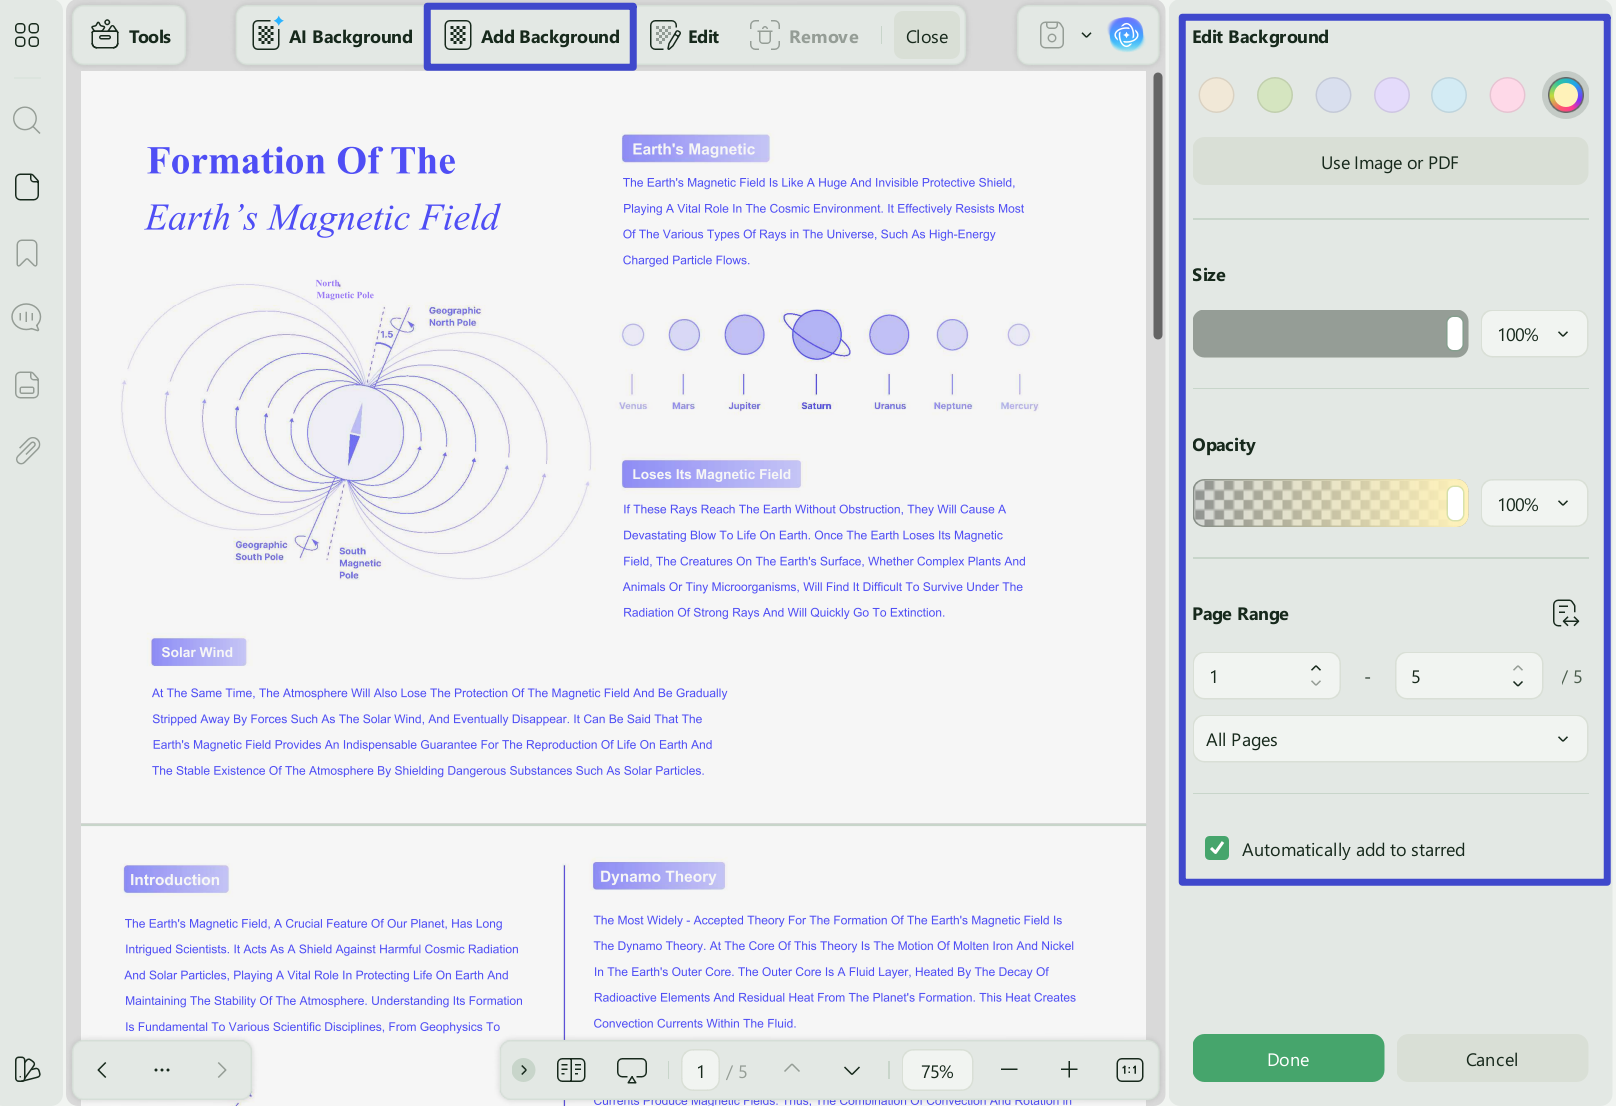Select the Add Background tab
The image size is (1616, 1106).
(x=531, y=37)
